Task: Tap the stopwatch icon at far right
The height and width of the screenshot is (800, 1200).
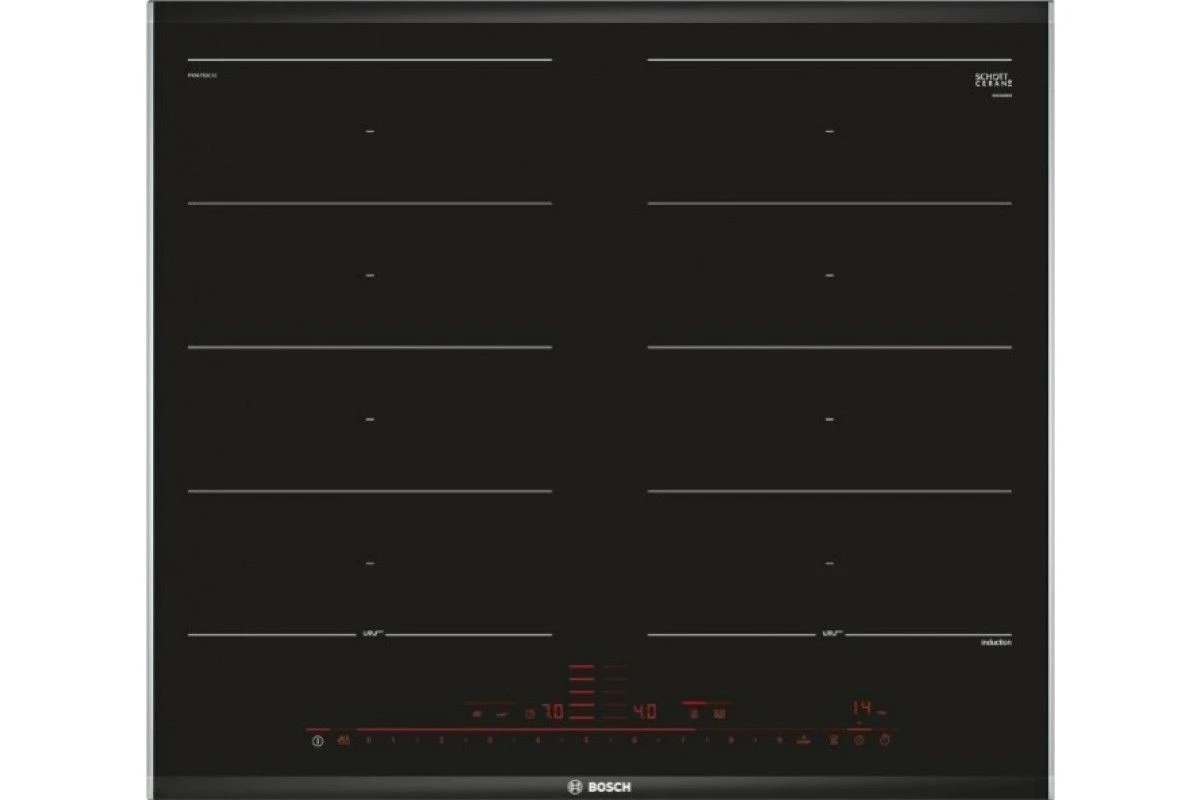Action: point(884,741)
